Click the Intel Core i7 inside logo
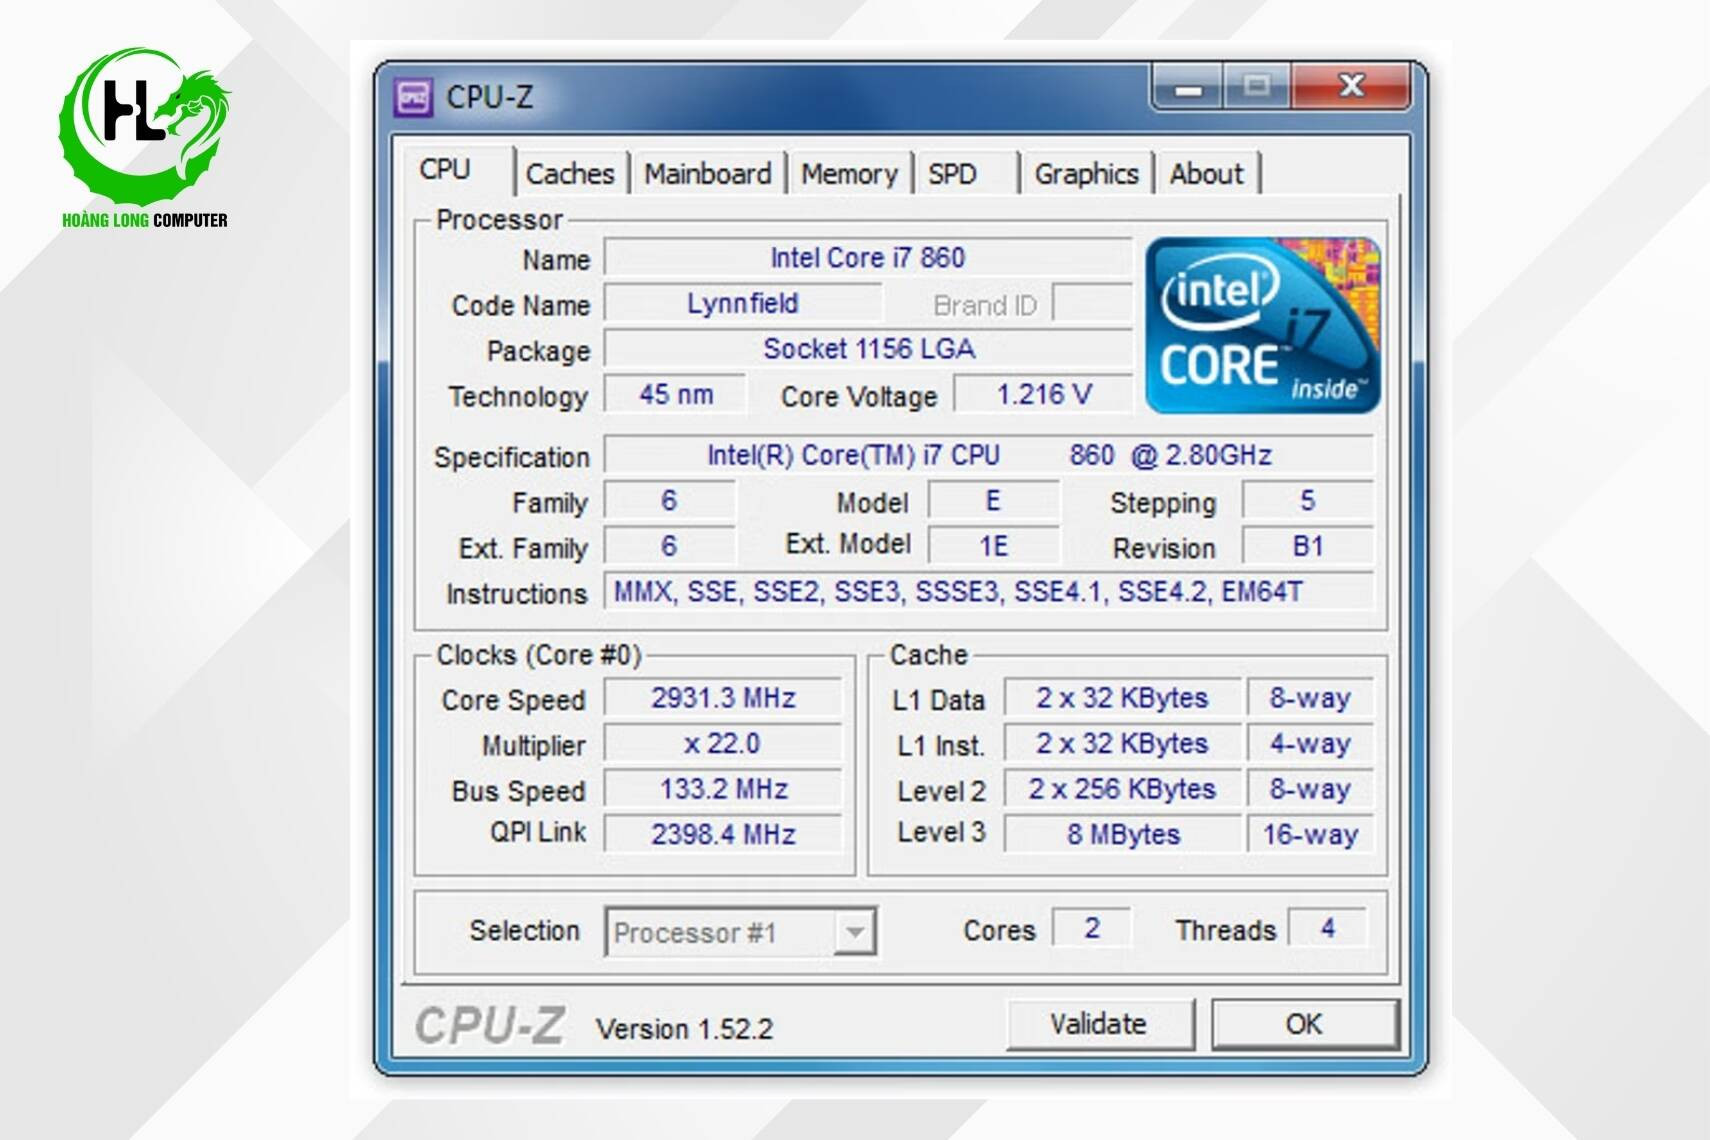 pos(1263,325)
